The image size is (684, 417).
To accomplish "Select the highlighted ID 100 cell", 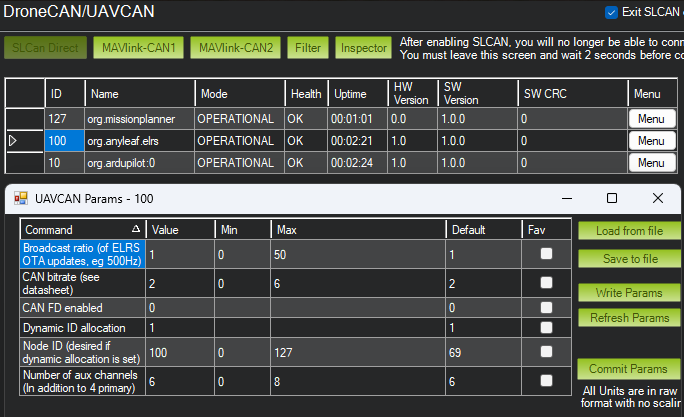I will point(65,141).
